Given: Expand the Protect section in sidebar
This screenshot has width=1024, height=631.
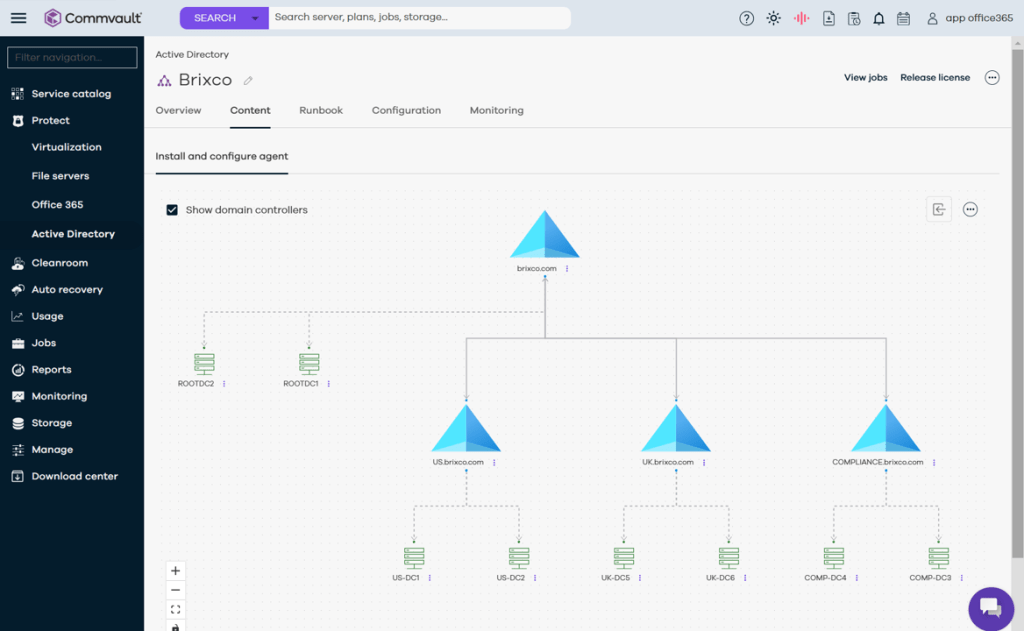Looking at the screenshot, I should 50,120.
